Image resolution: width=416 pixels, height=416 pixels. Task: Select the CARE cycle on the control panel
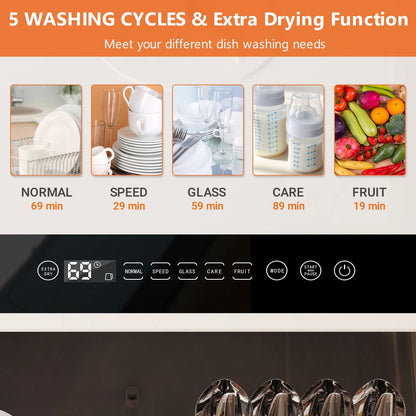pyautogui.click(x=214, y=271)
